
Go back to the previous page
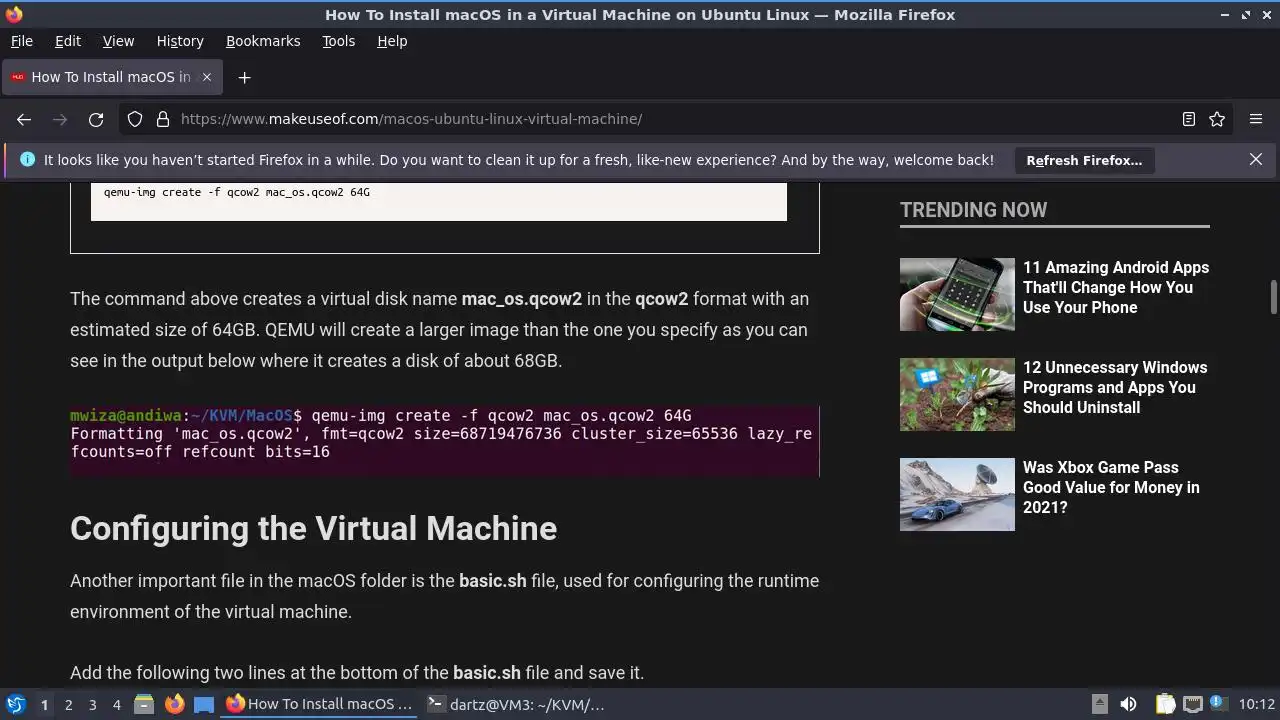(24, 119)
